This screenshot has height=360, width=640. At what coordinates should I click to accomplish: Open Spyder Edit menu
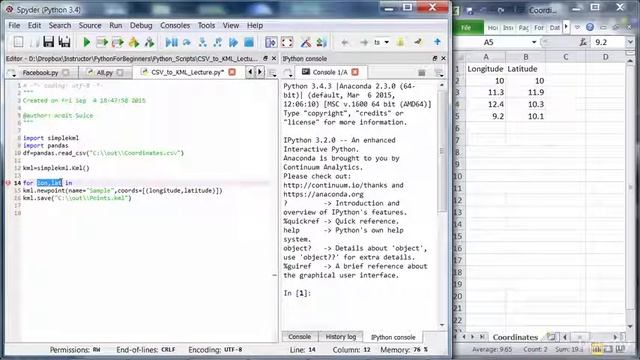(x=34, y=25)
